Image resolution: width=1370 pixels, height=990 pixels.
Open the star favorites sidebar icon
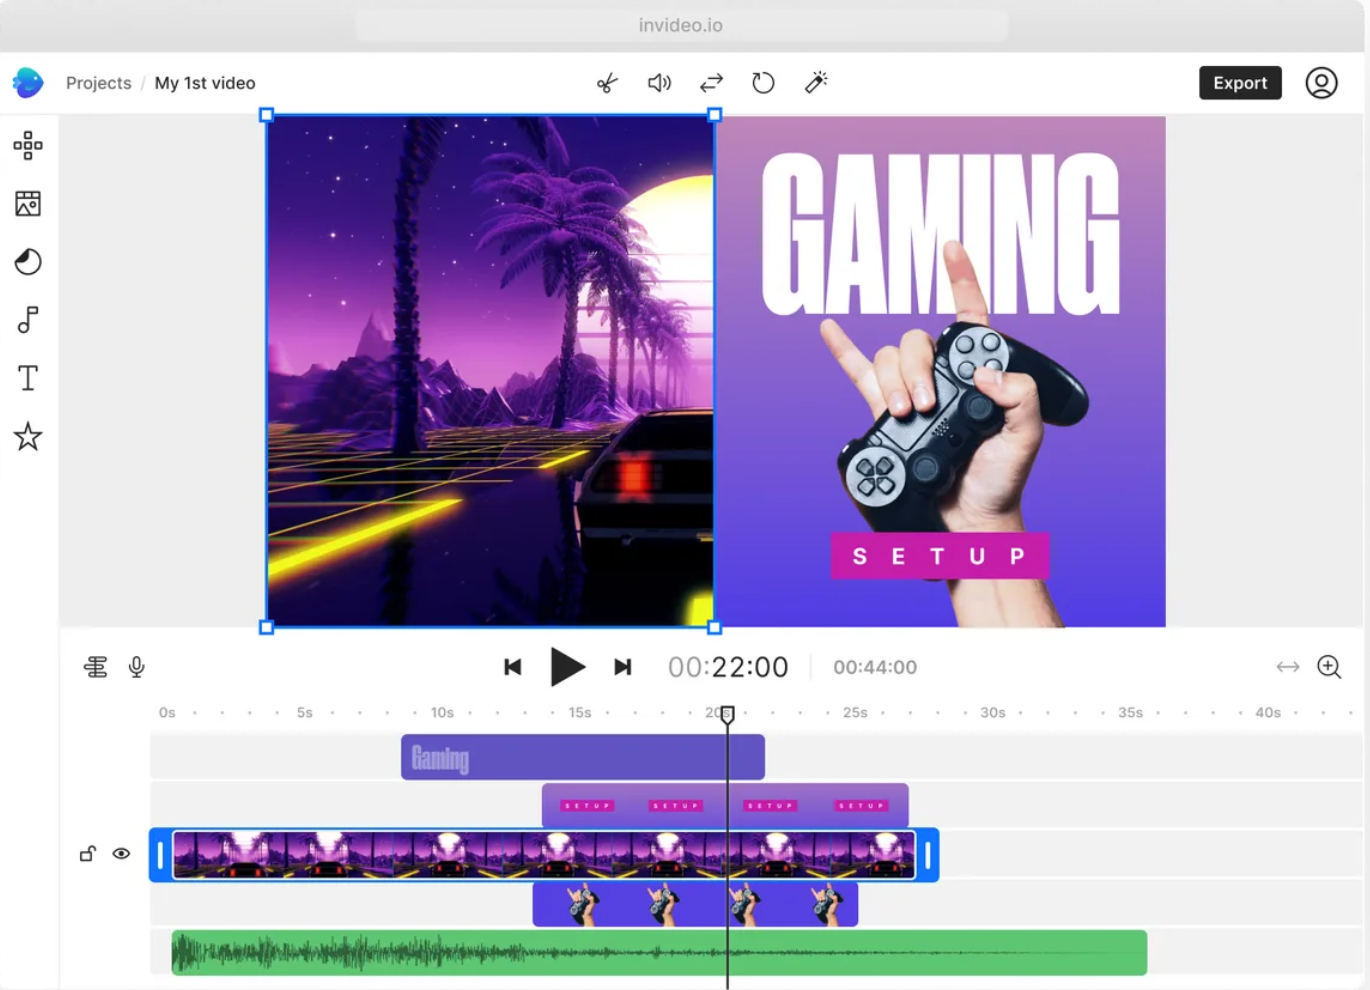click(x=28, y=437)
